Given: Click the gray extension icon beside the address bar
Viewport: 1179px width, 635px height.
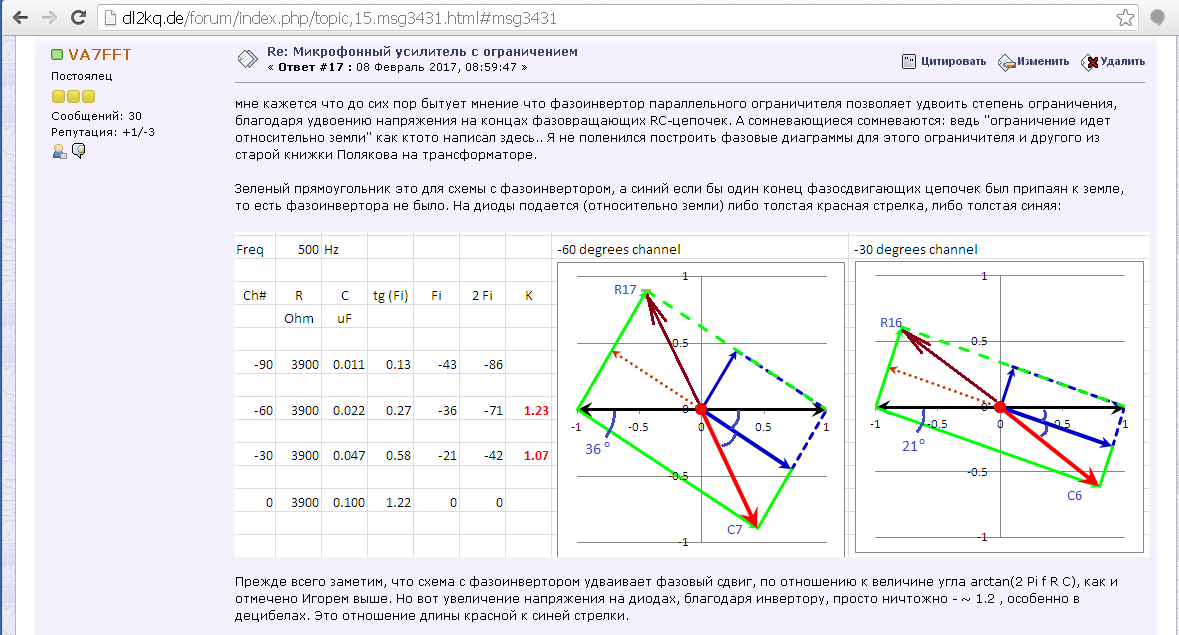Looking at the screenshot, I should pos(1158,18).
